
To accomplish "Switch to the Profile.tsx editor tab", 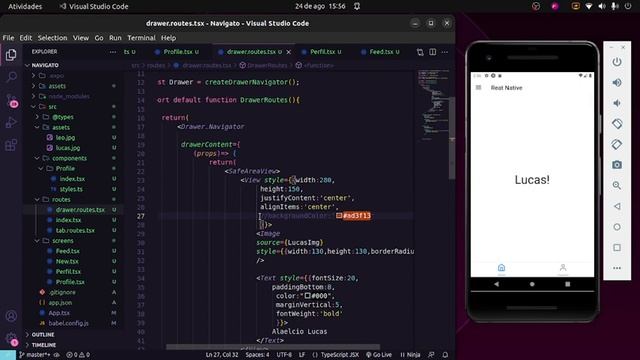I will (177, 52).
